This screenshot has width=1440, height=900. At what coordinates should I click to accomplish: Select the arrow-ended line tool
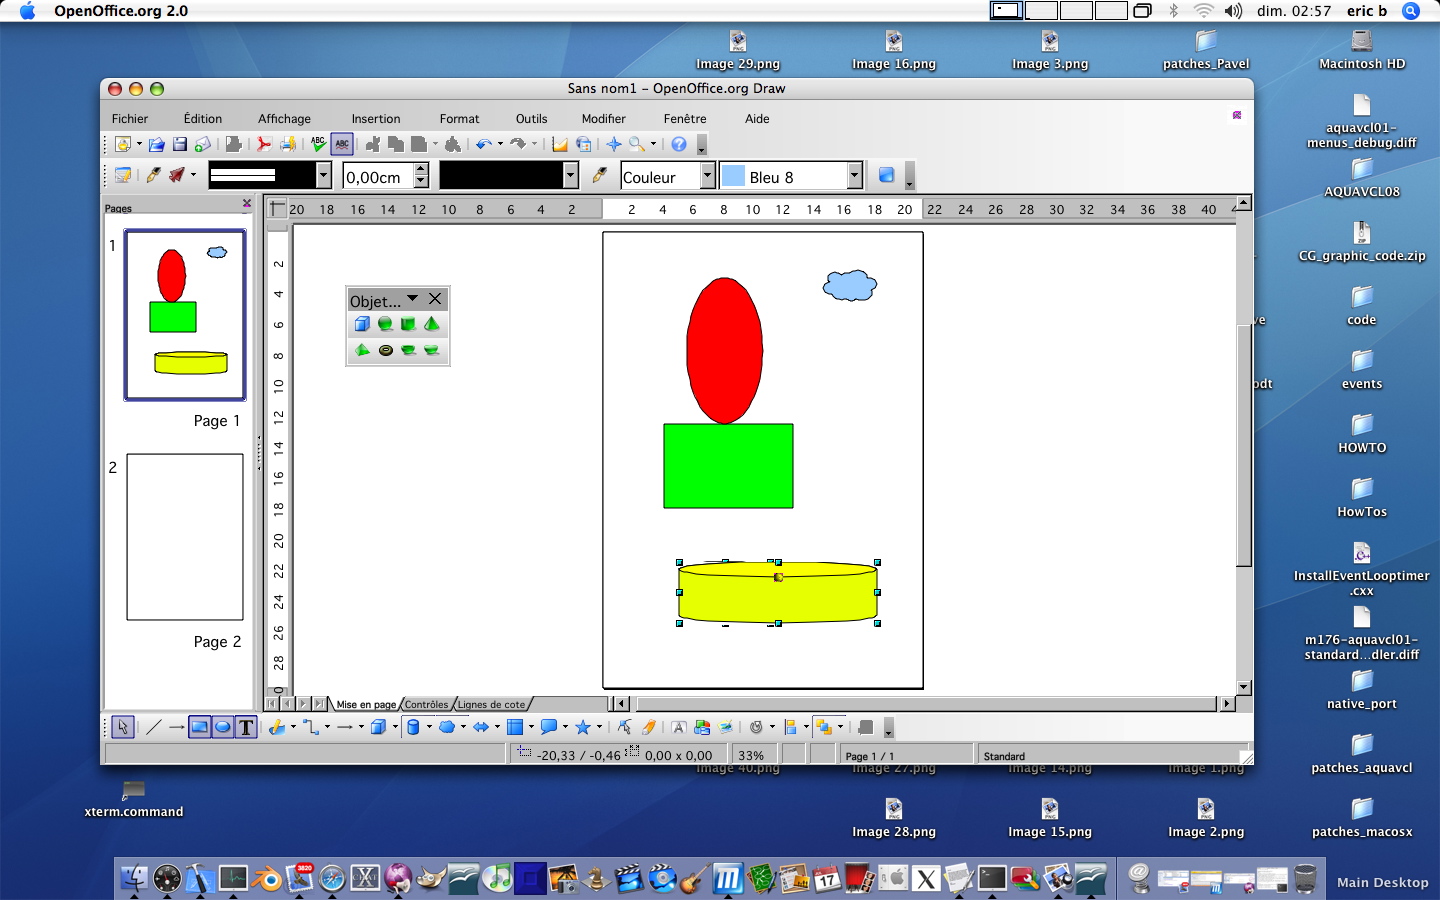176,727
